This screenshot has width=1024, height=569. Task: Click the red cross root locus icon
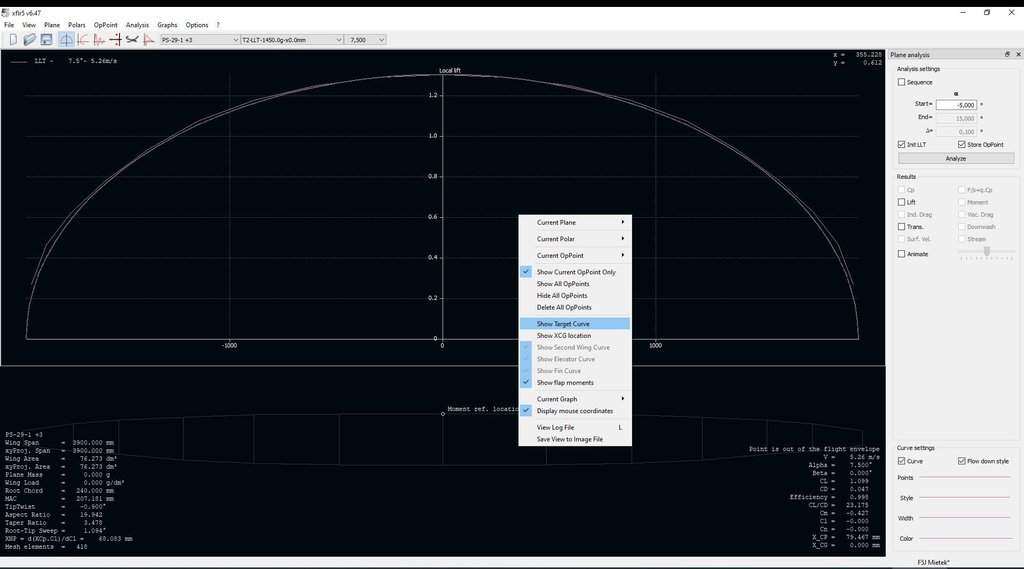click(x=116, y=39)
